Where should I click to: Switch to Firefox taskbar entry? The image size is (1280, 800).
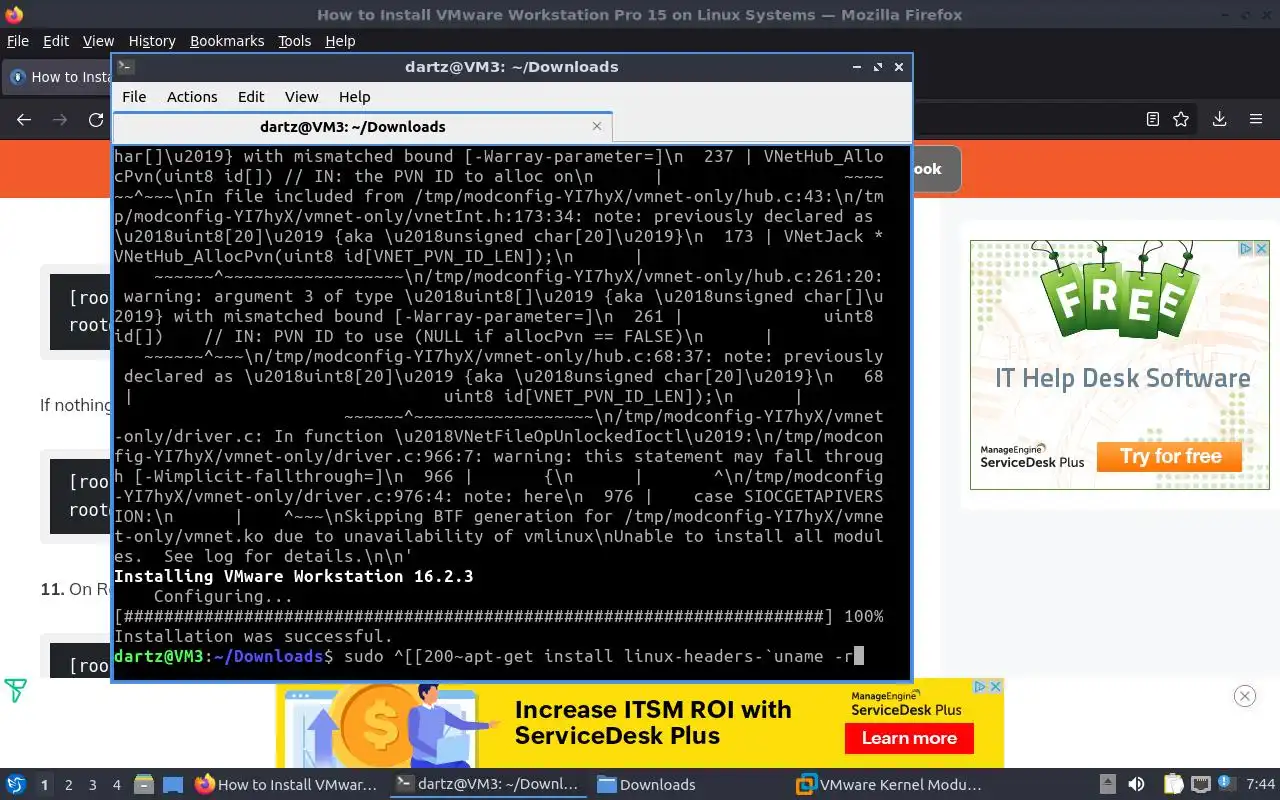286,784
